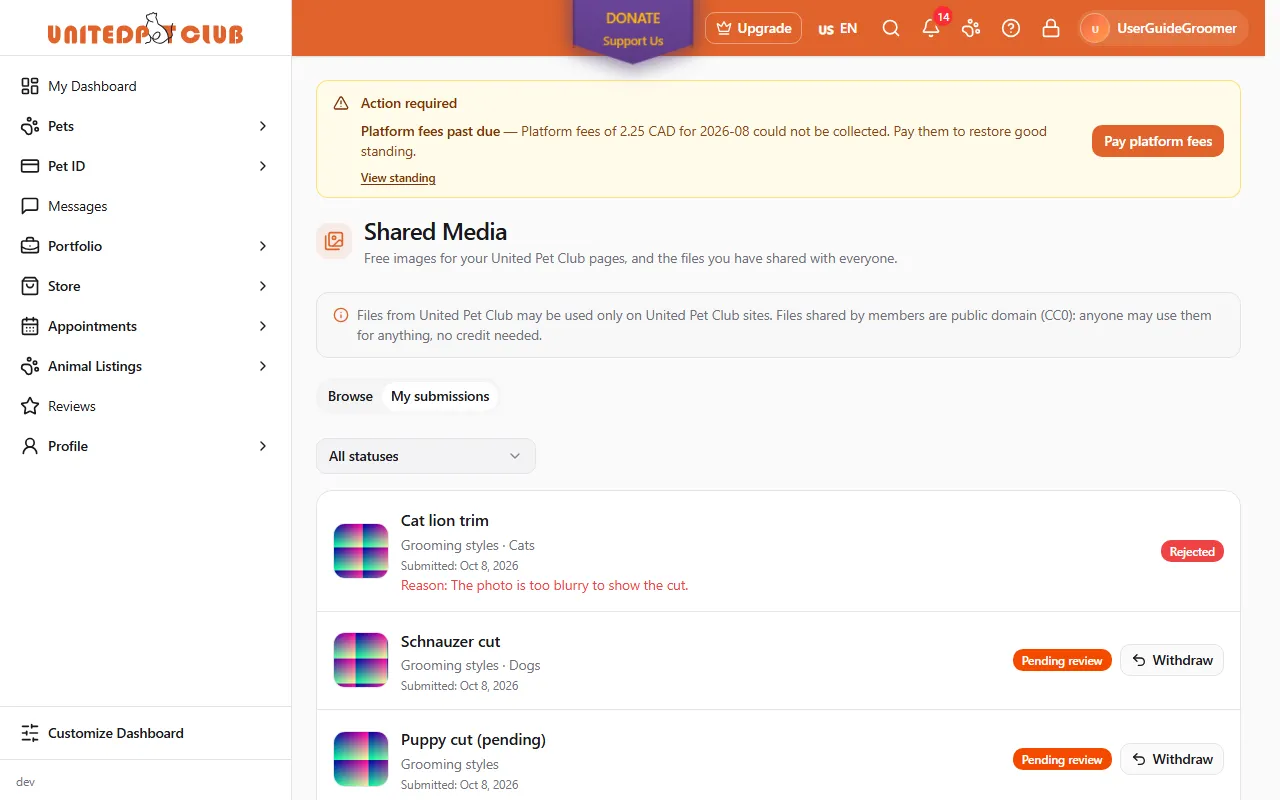The image size is (1280, 800).
Task: Expand the Appointments chevron
Action: pos(263,326)
